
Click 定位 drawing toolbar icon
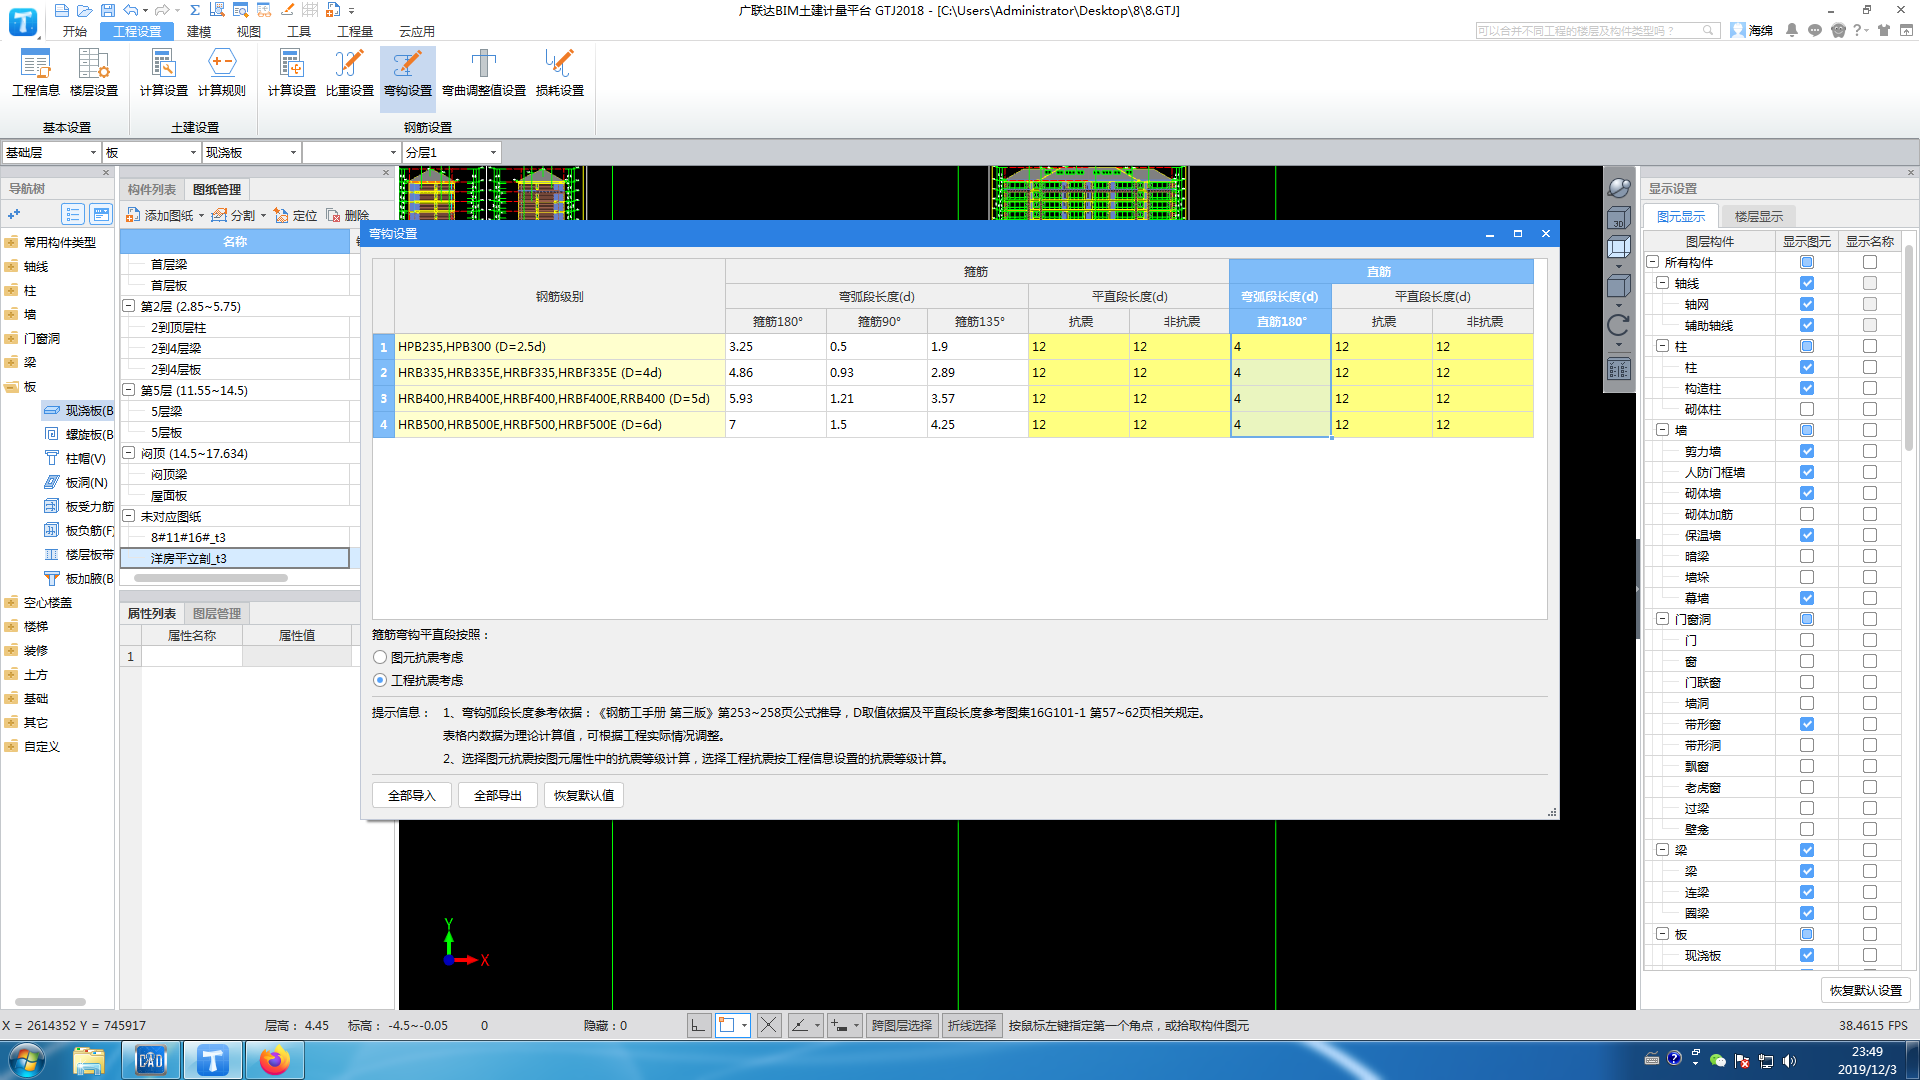(296, 215)
